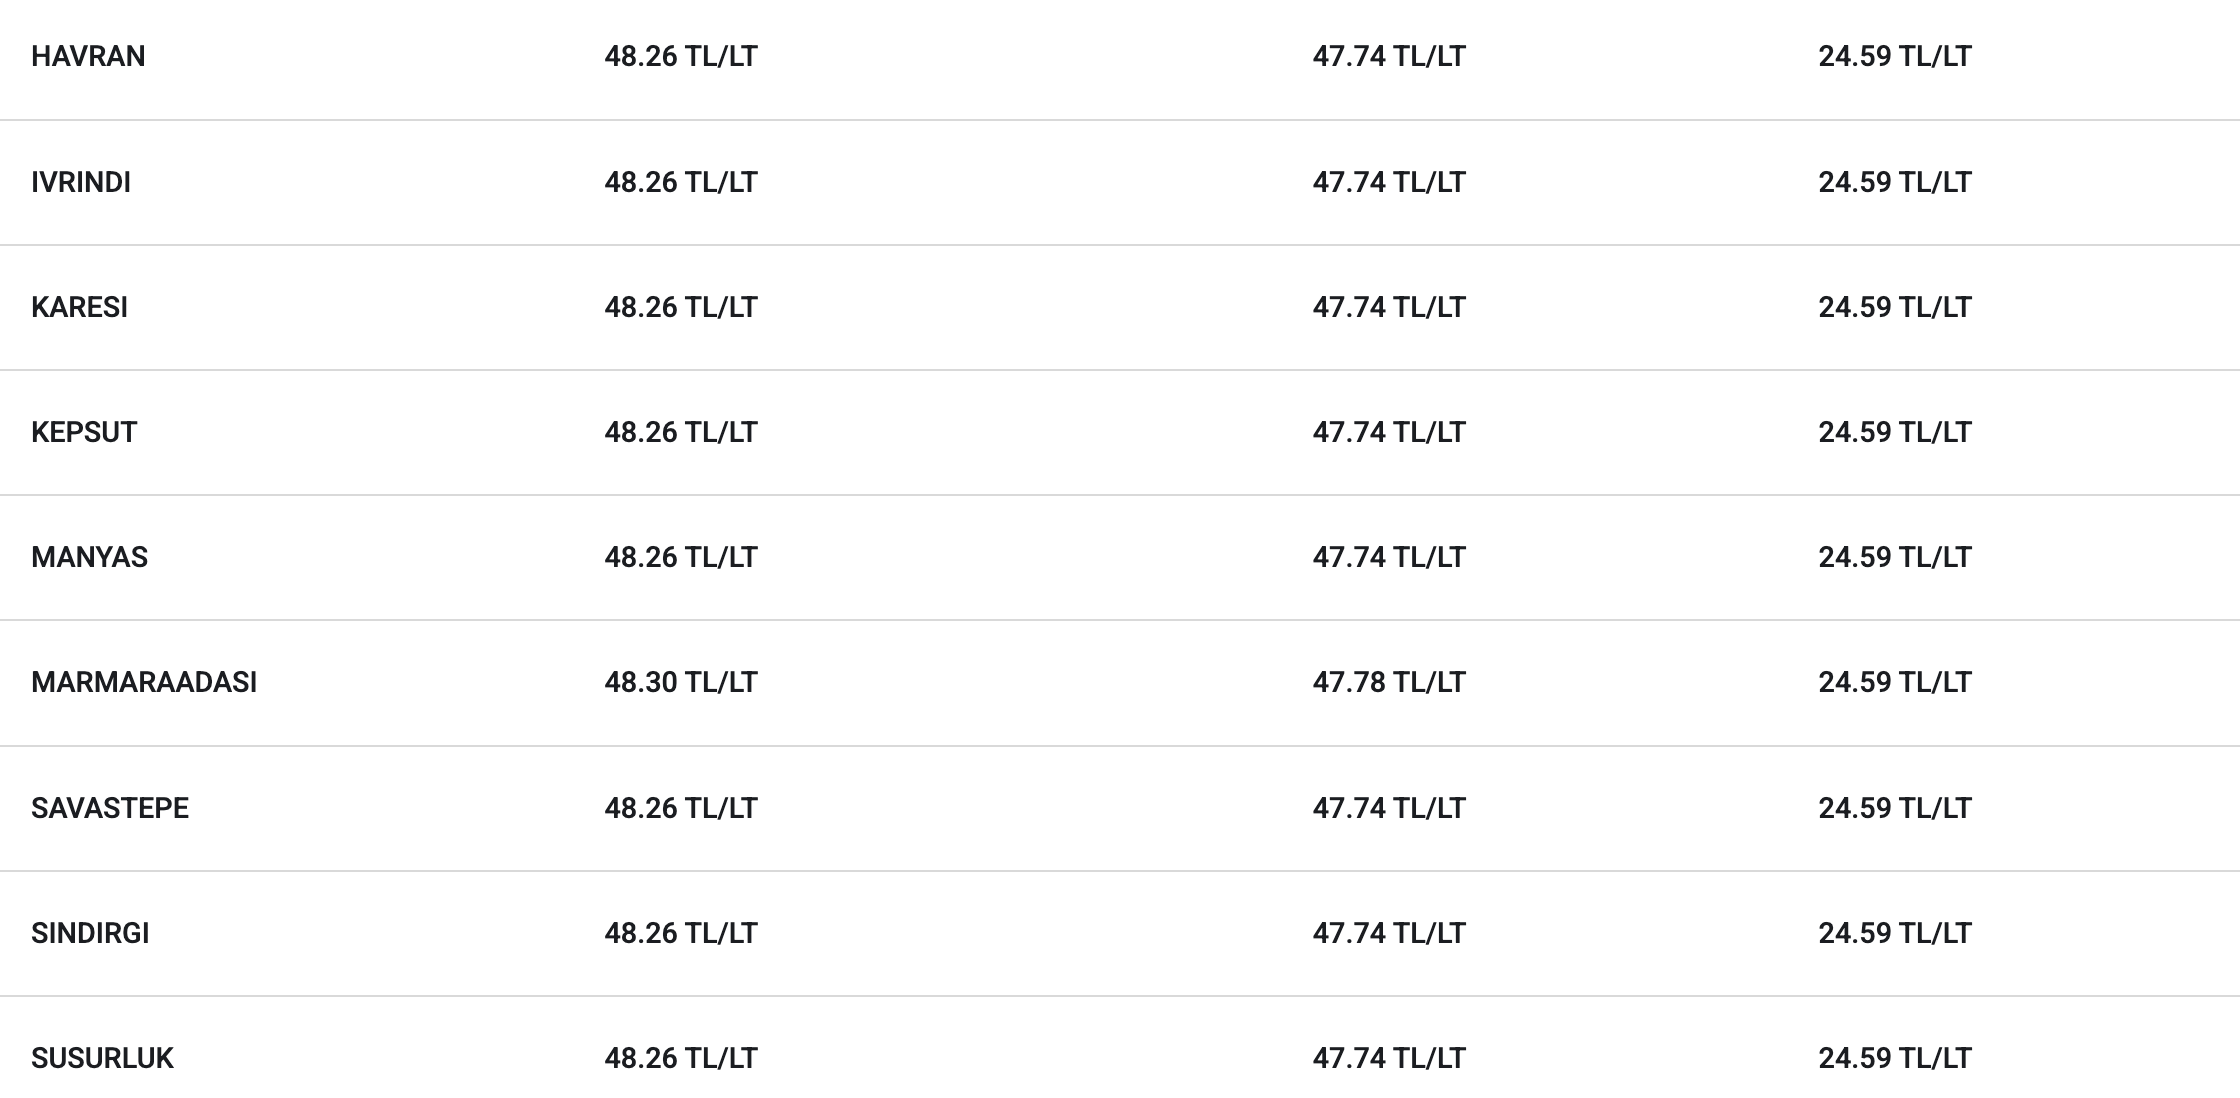The image size is (2240, 1098).
Task: Click the 47.74 TL/LT price in MANYAS row
Action: tap(1389, 557)
